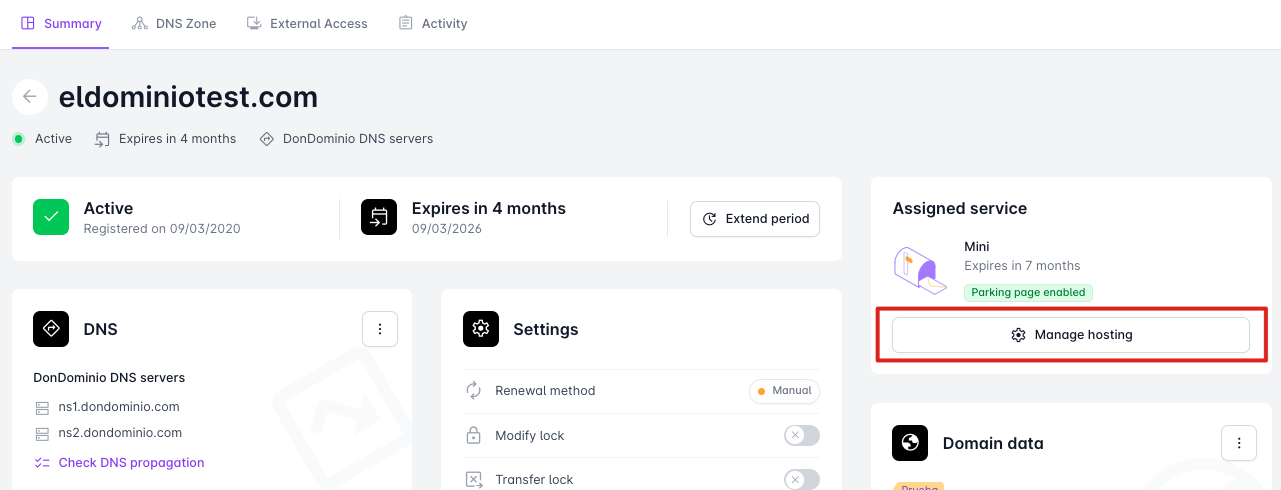Click the Settings gear card icon

481,329
